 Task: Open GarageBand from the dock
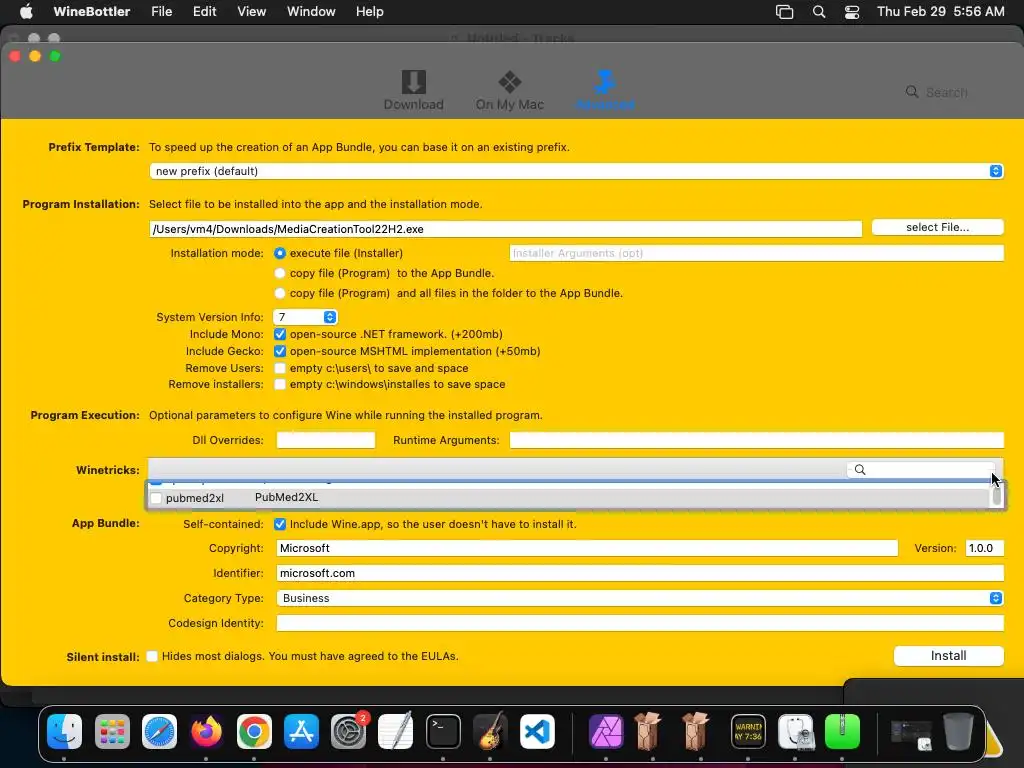490,731
